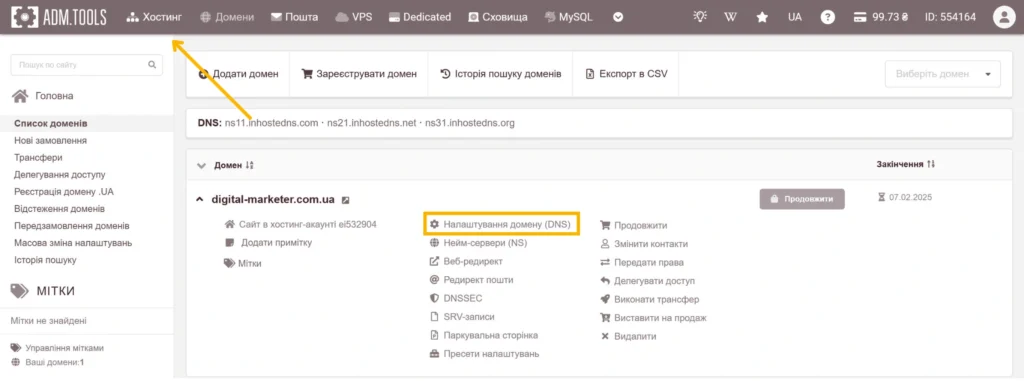This screenshot has width=1024, height=381.
Task: Open the help question mark icon
Action: tap(827, 18)
